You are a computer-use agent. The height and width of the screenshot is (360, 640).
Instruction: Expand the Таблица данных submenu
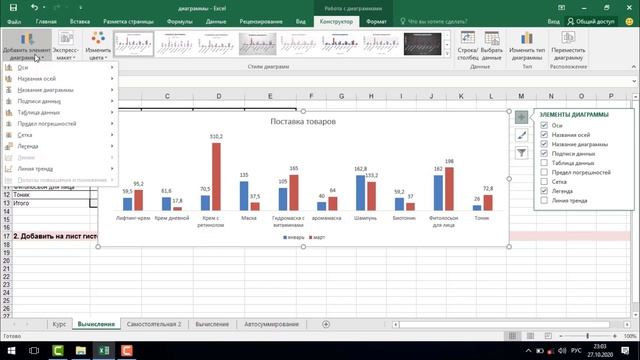point(60,112)
